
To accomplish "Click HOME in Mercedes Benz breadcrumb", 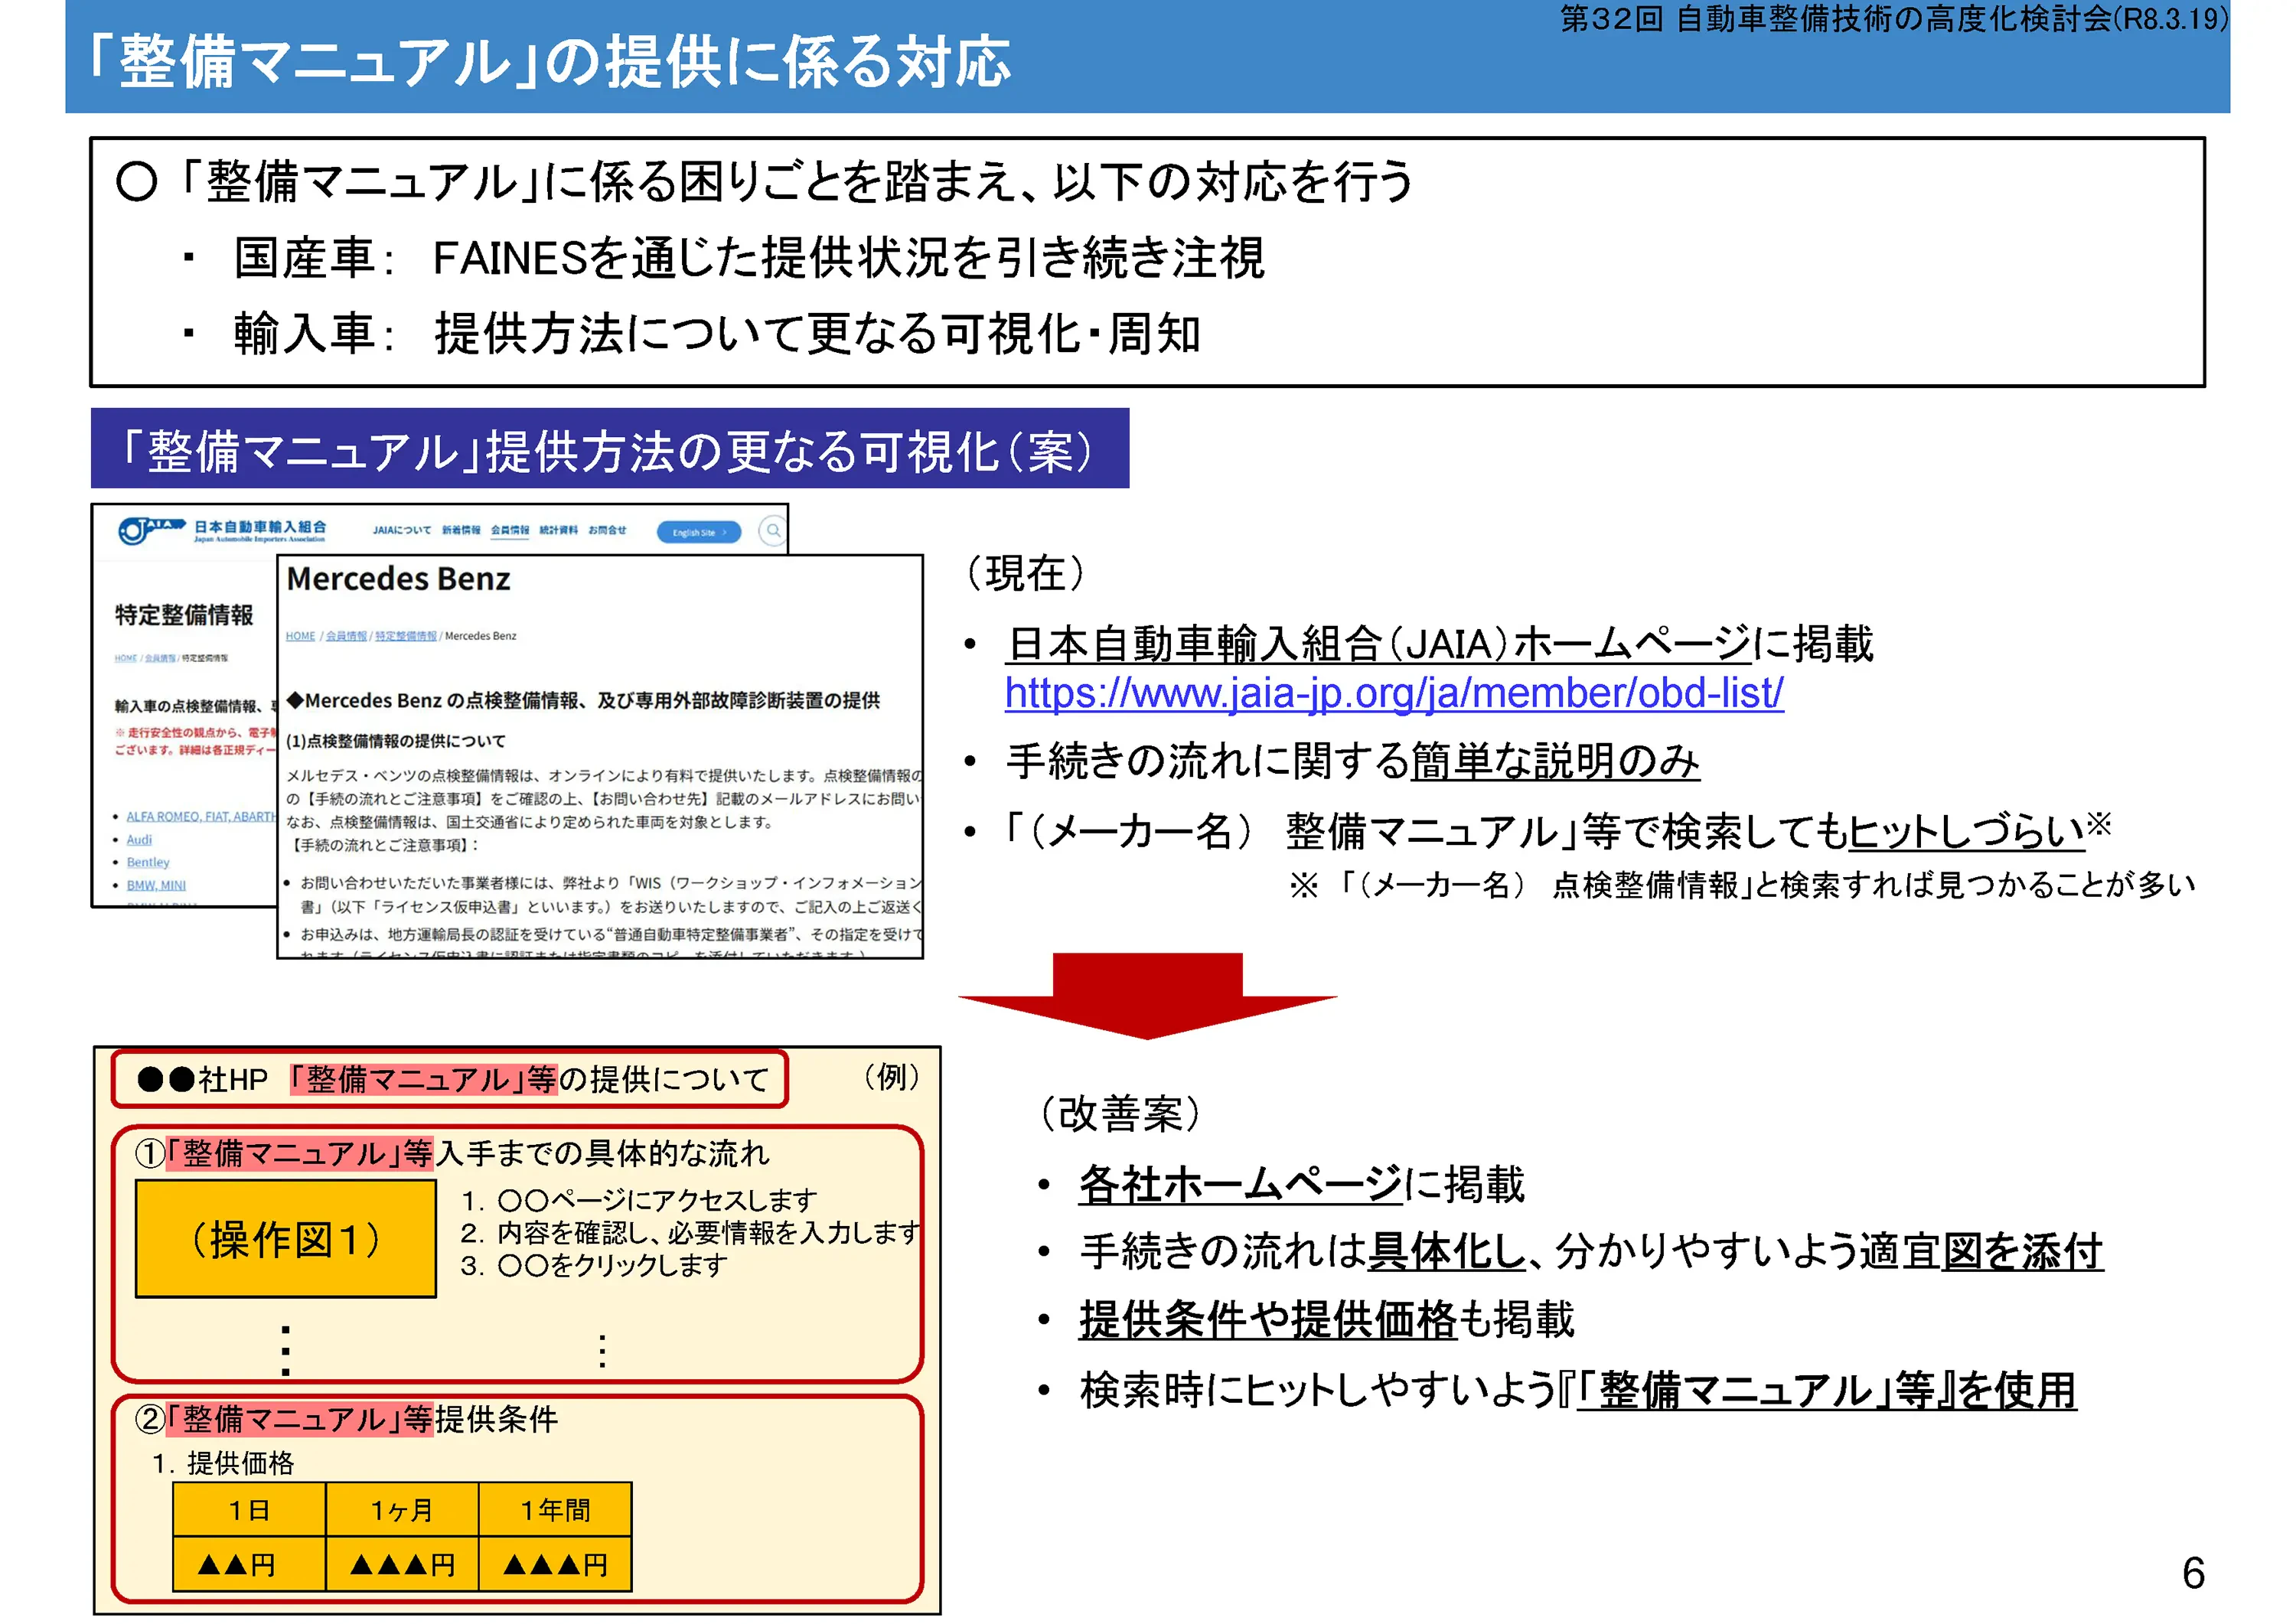I will click(x=300, y=636).
